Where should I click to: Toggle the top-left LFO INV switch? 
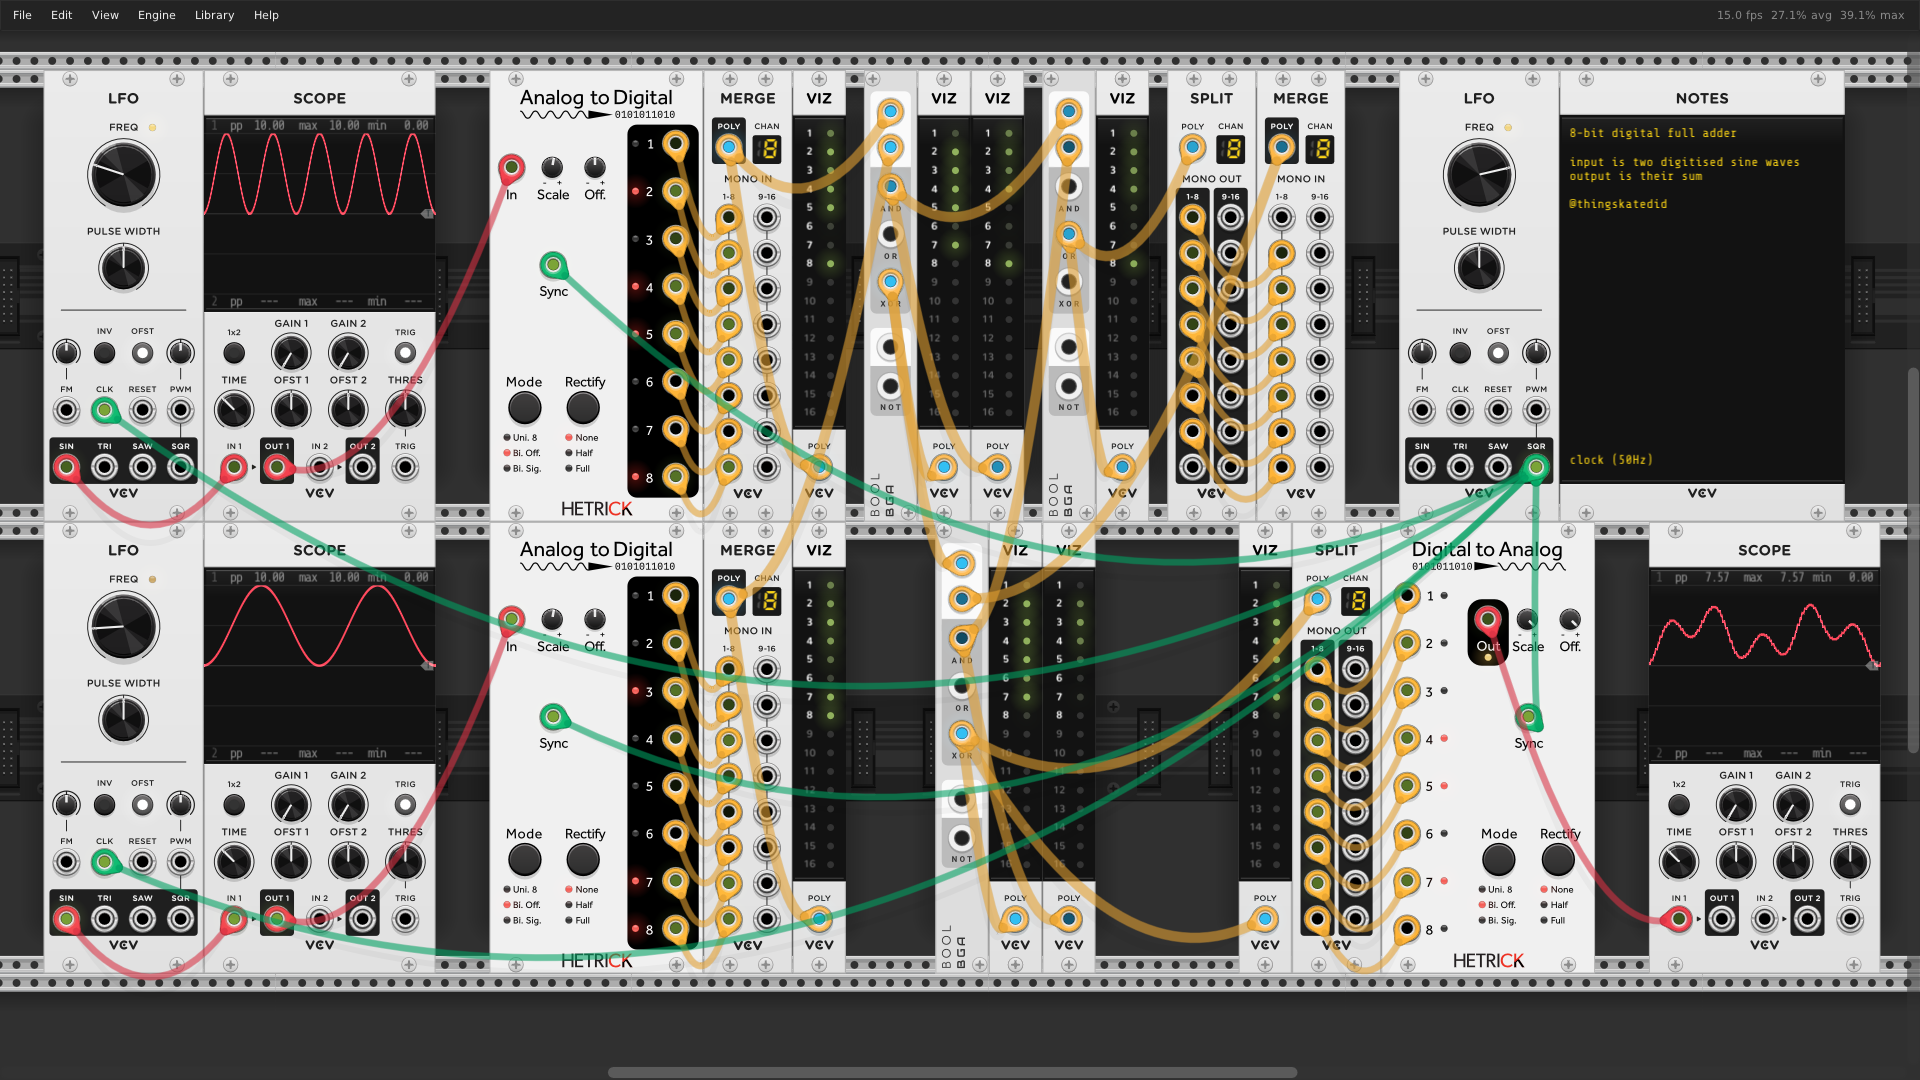coord(104,353)
